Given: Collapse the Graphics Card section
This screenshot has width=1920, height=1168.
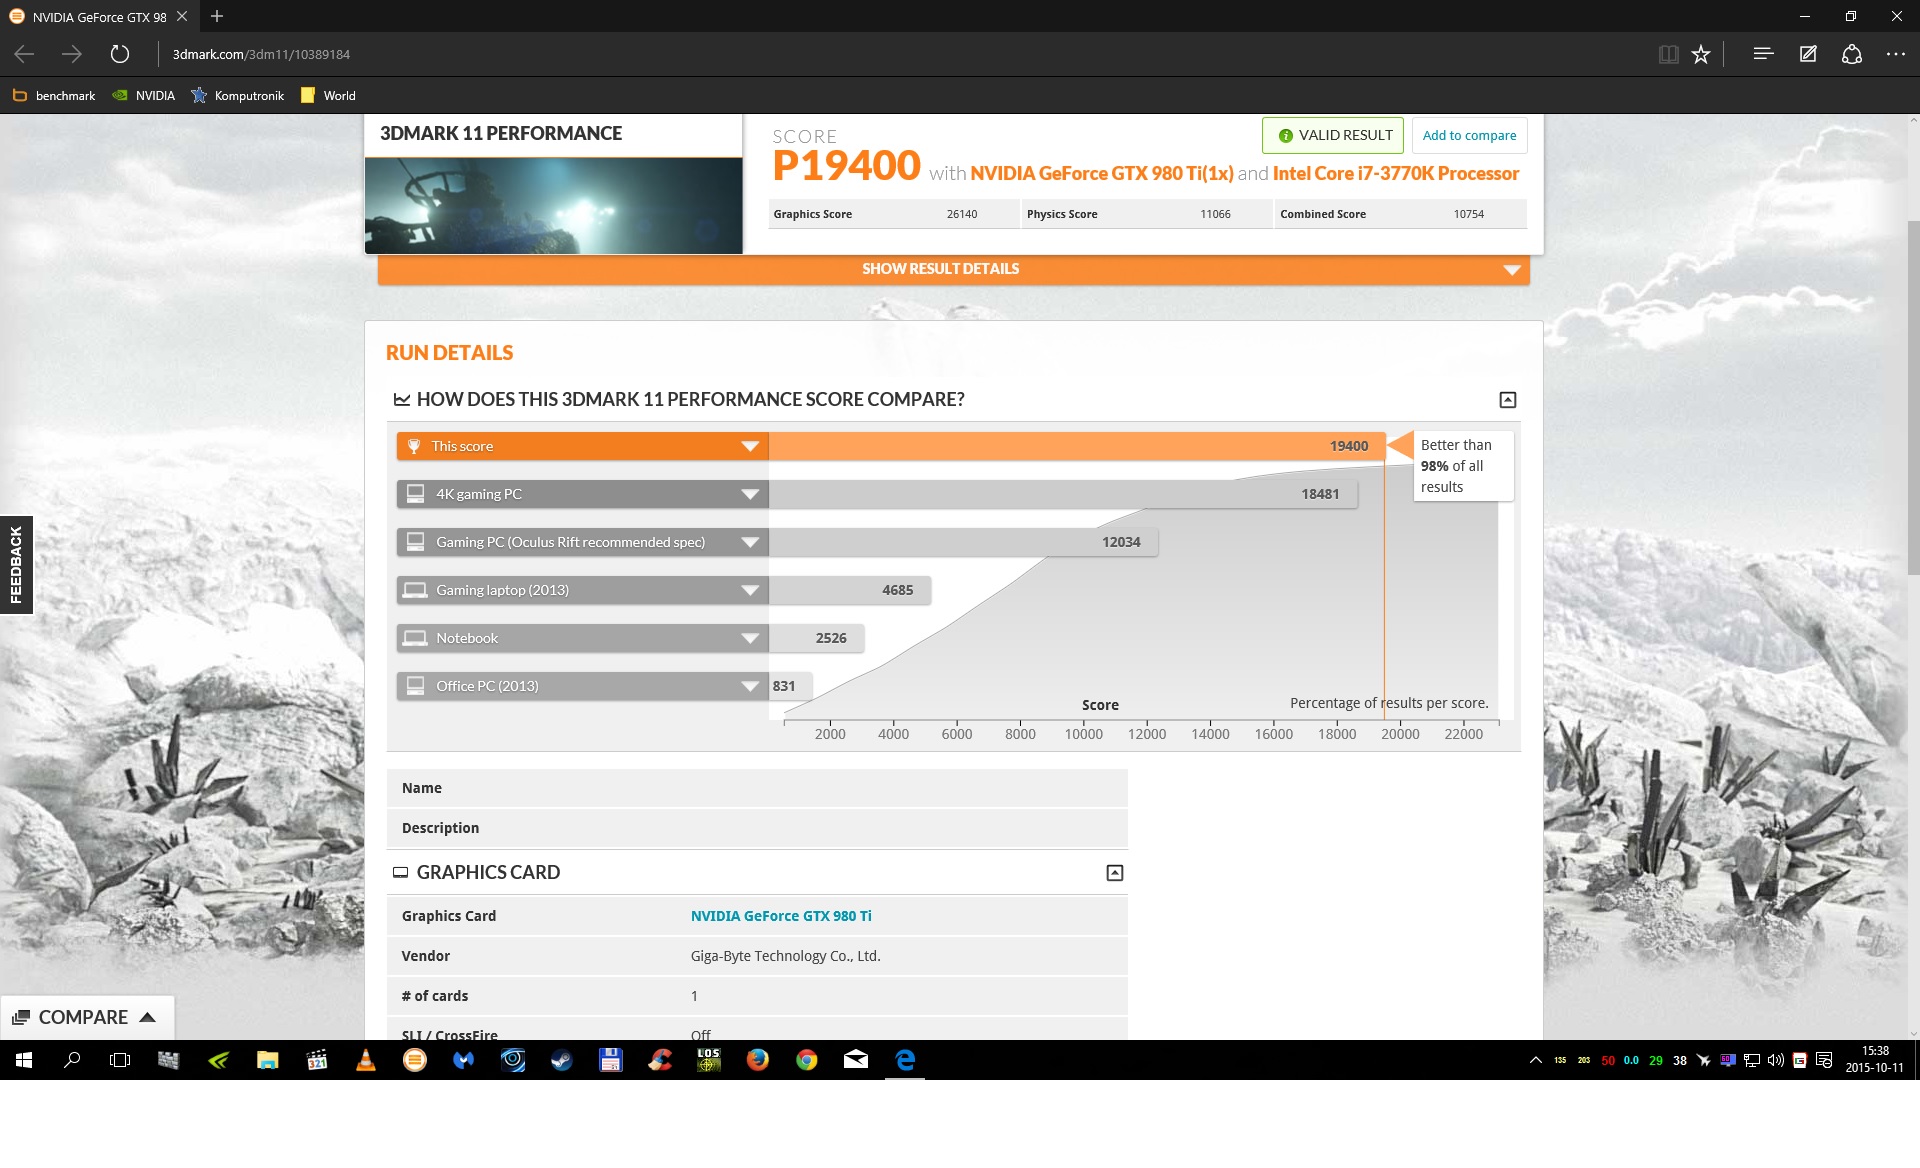Looking at the screenshot, I should click(1115, 873).
